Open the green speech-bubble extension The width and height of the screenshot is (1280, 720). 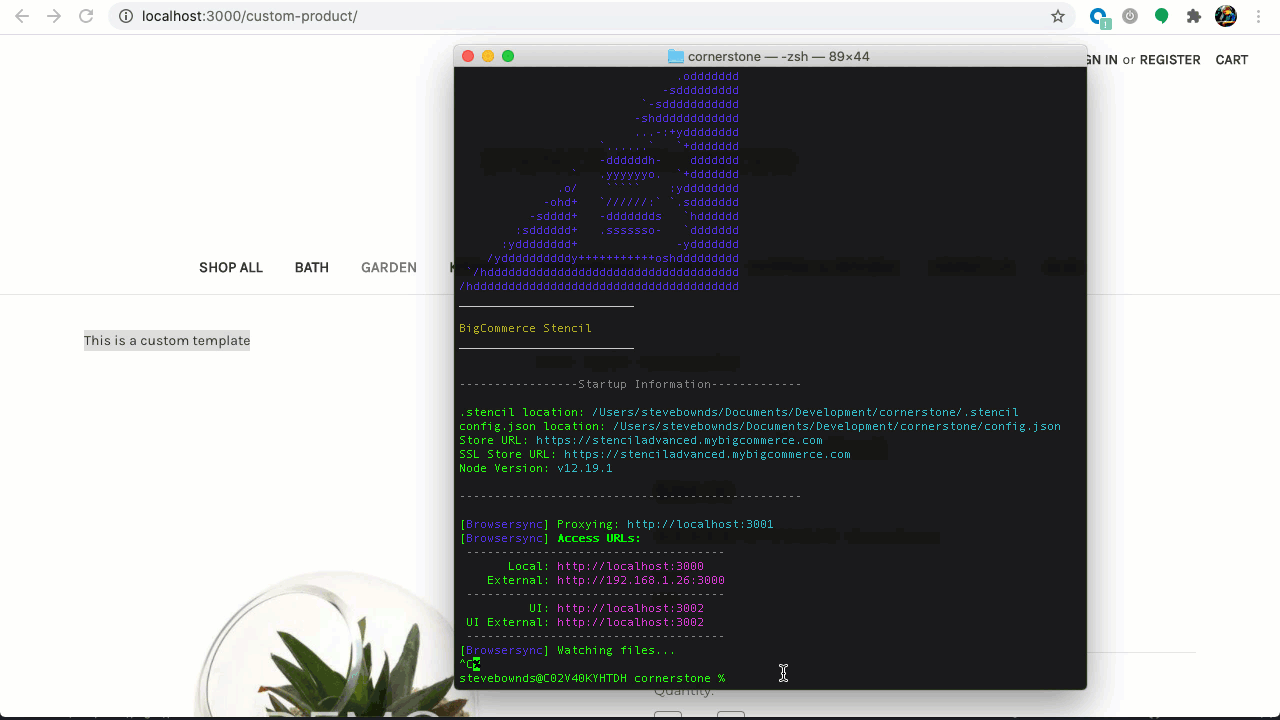[x=1161, y=16]
